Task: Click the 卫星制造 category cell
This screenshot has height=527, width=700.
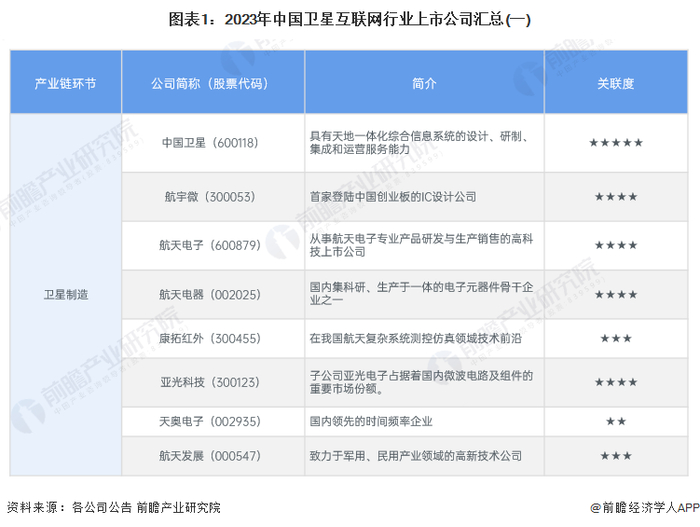Action: (66, 295)
